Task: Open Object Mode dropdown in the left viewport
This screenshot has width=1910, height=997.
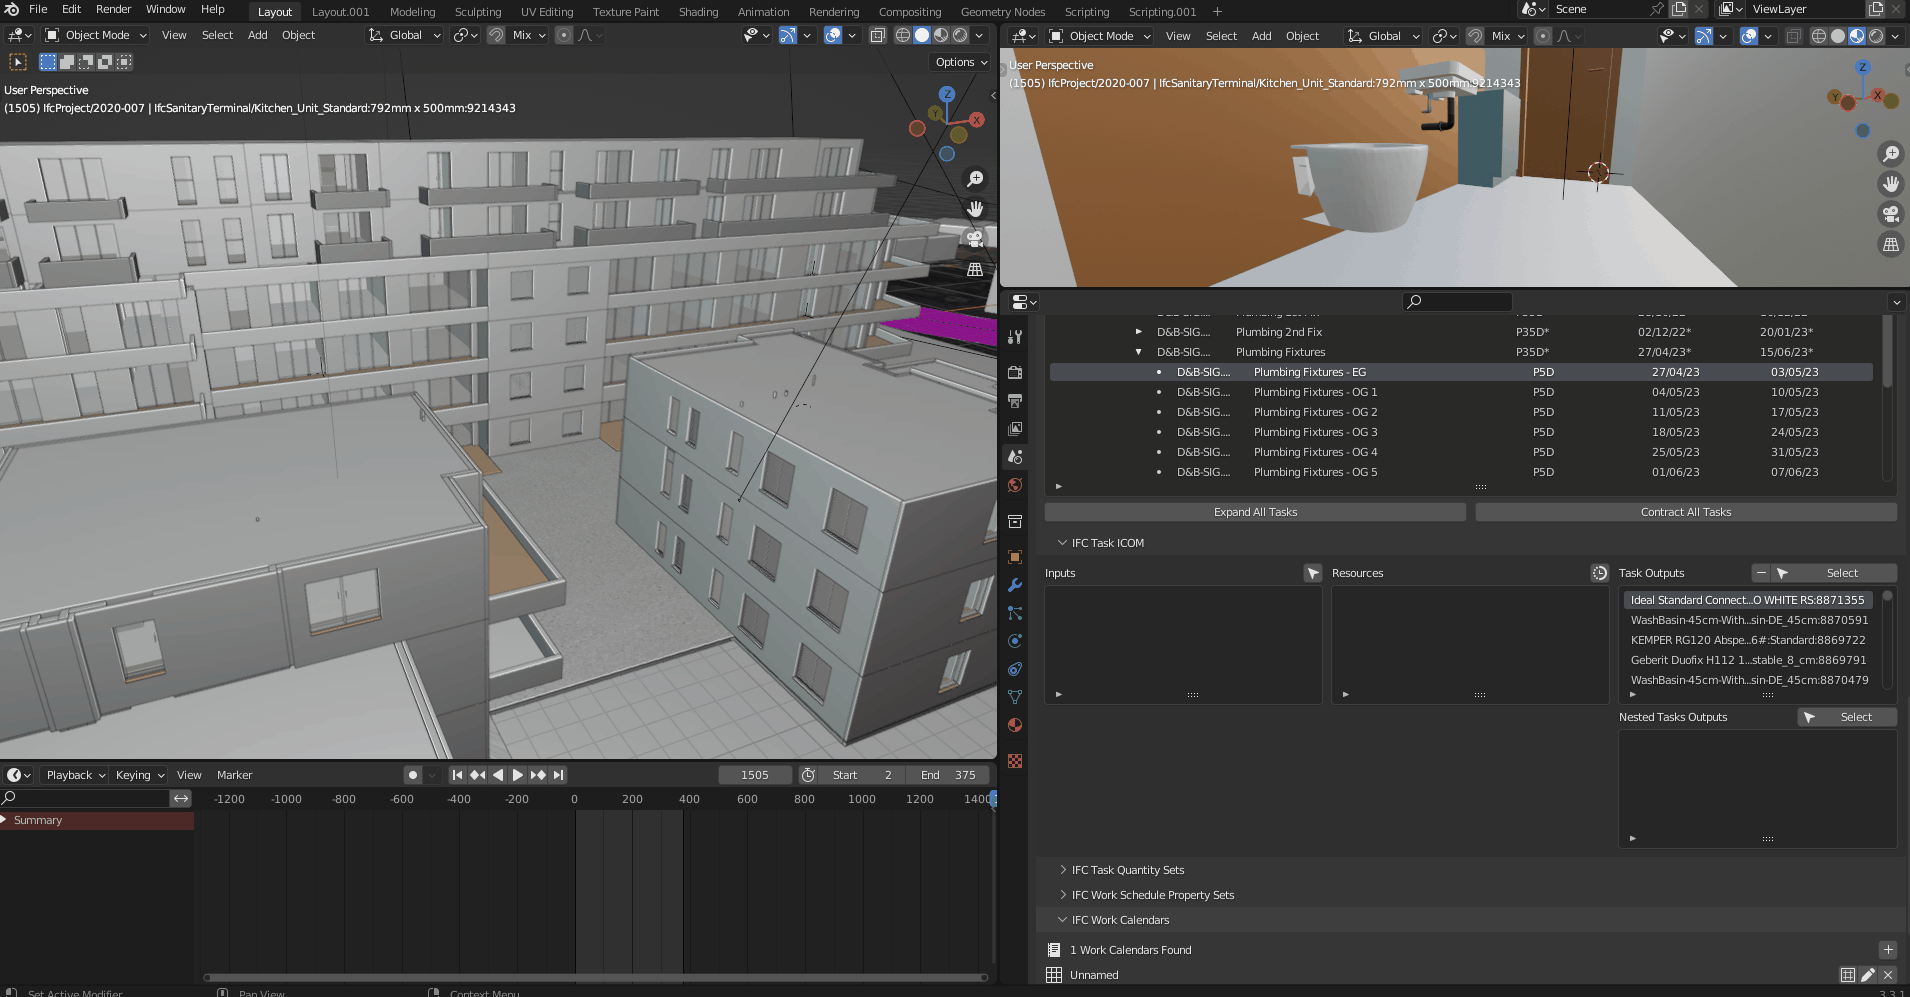Action: 96,35
